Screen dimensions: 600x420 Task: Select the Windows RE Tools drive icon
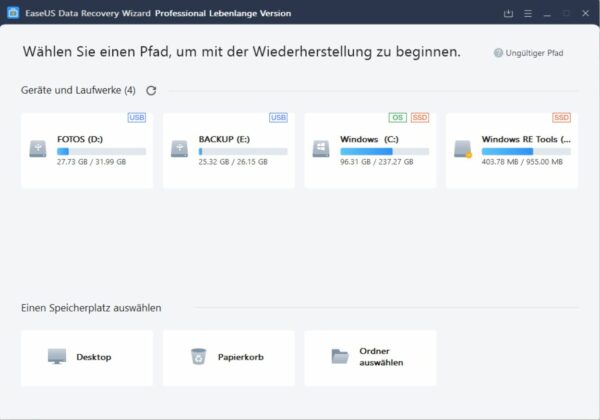pyautogui.click(x=463, y=149)
